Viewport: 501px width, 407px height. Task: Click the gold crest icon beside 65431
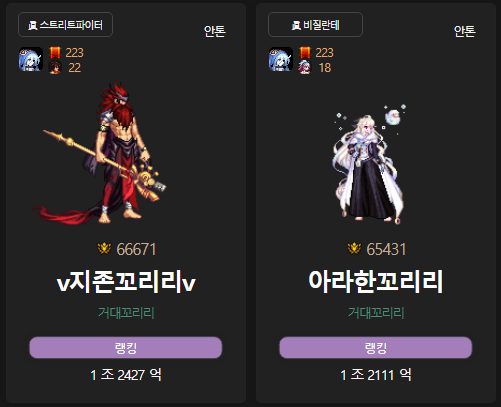354,248
